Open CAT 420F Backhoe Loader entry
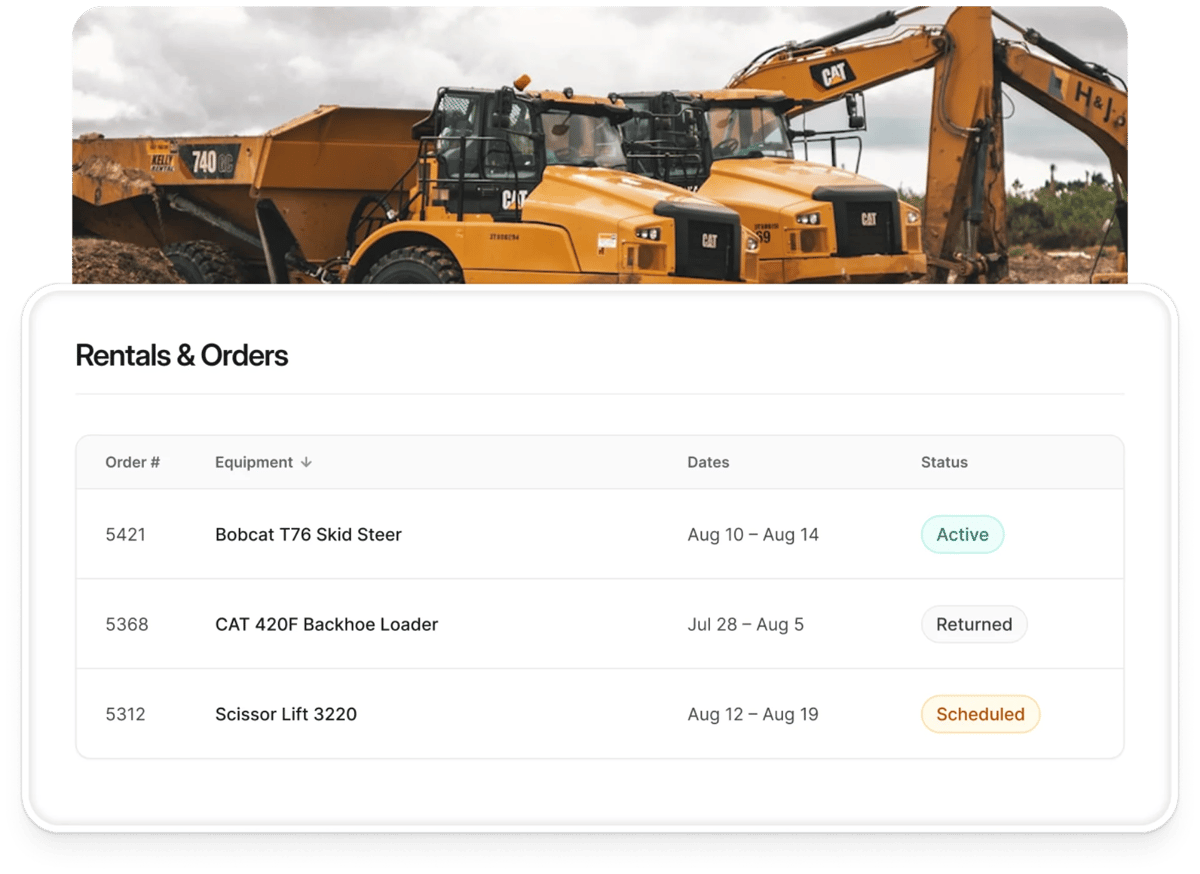Viewport: 1200px width, 874px height. [x=327, y=624]
